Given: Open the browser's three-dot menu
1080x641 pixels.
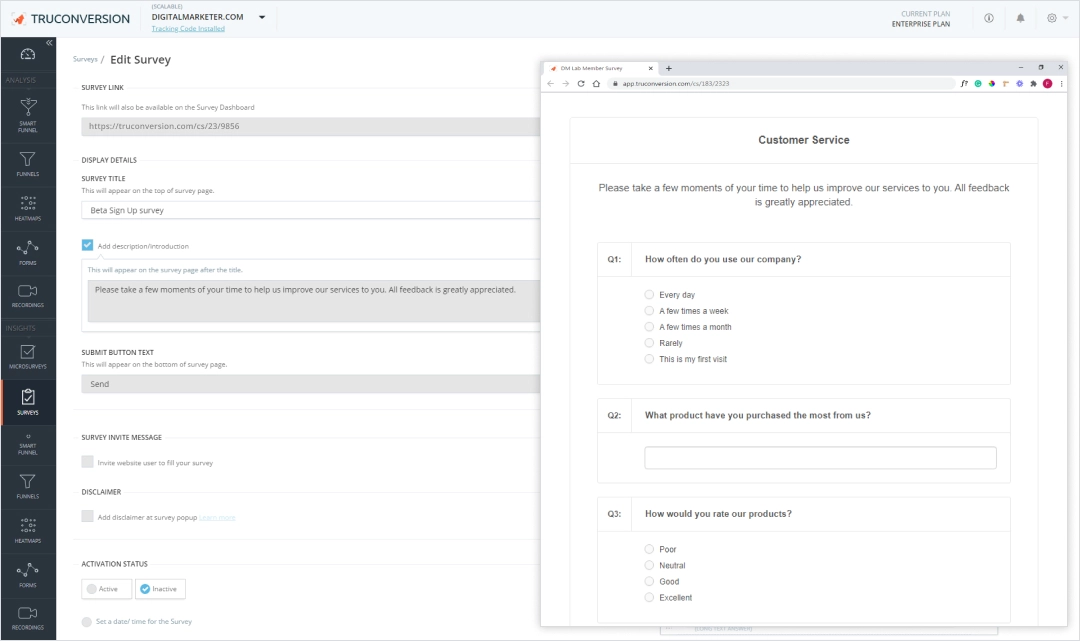Looking at the screenshot, I should pos(1062,84).
